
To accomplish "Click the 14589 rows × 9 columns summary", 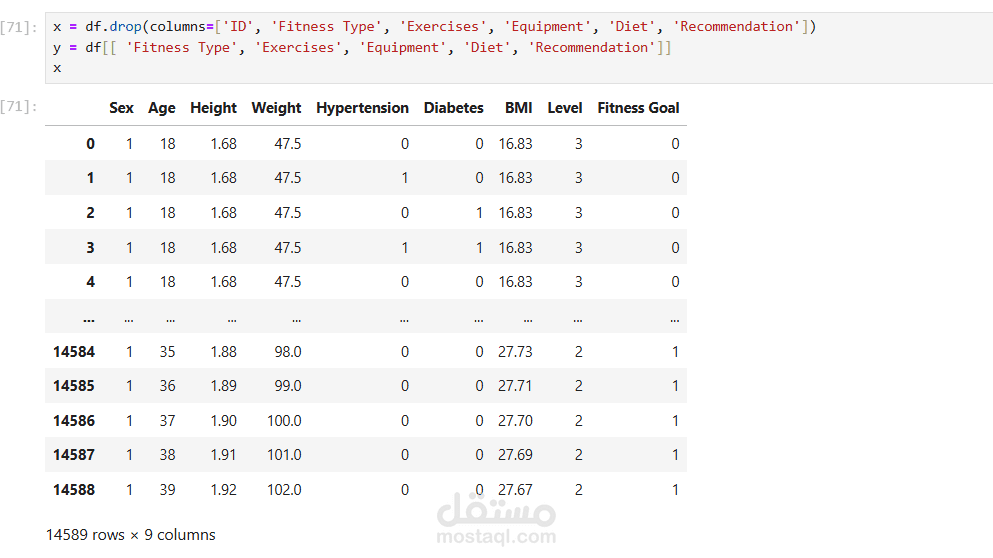I will tap(130, 535).
